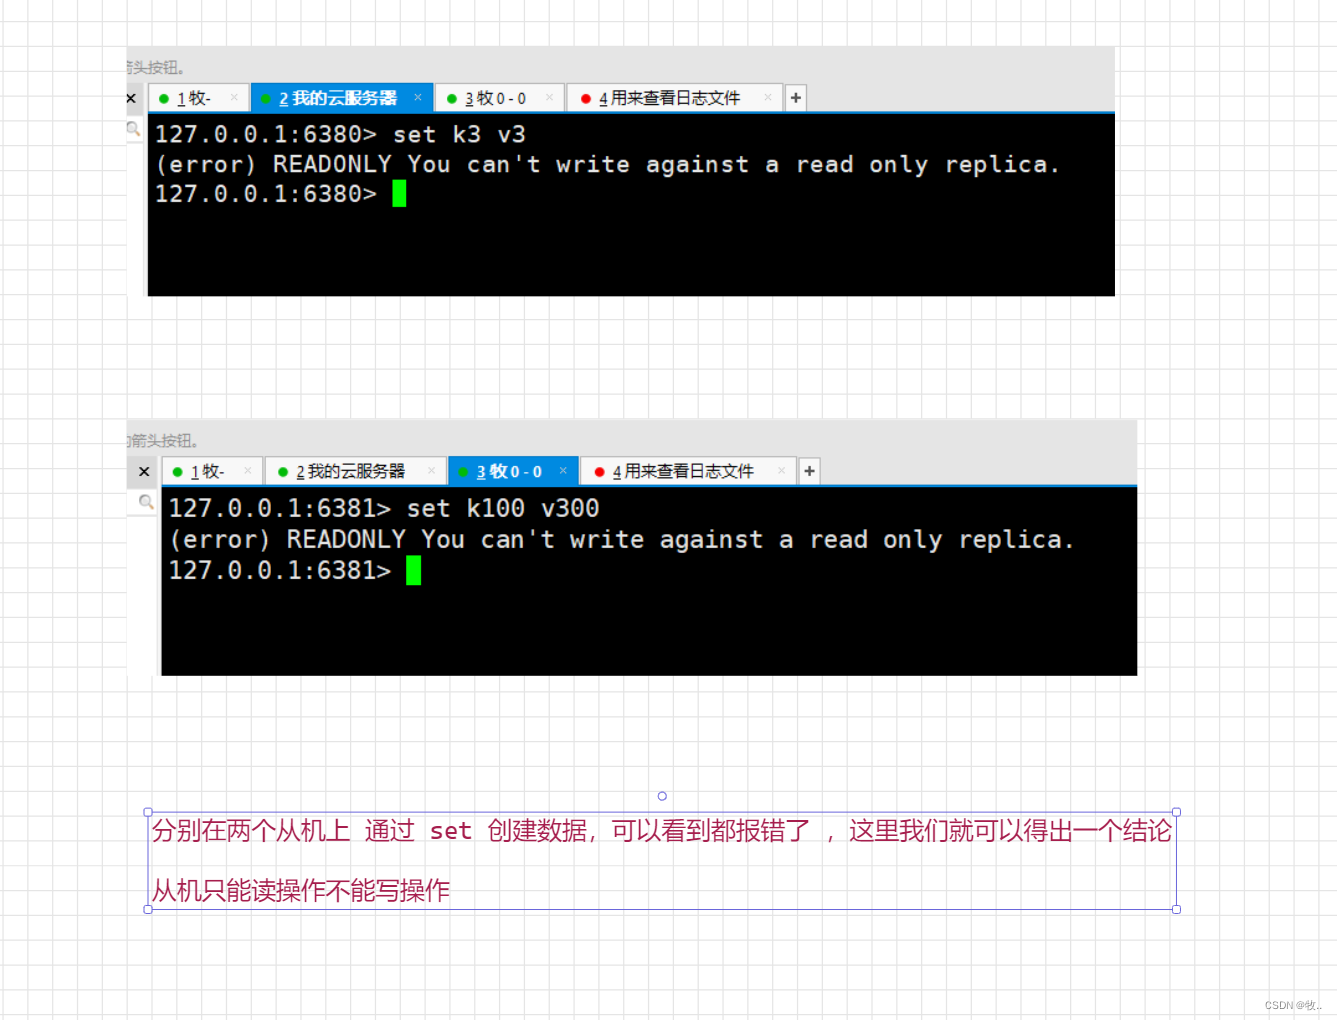Open tab '4 用来查看日志文件' in lower terminal
Viewport: 1337px width, 1020px height.
click(688, 471)
